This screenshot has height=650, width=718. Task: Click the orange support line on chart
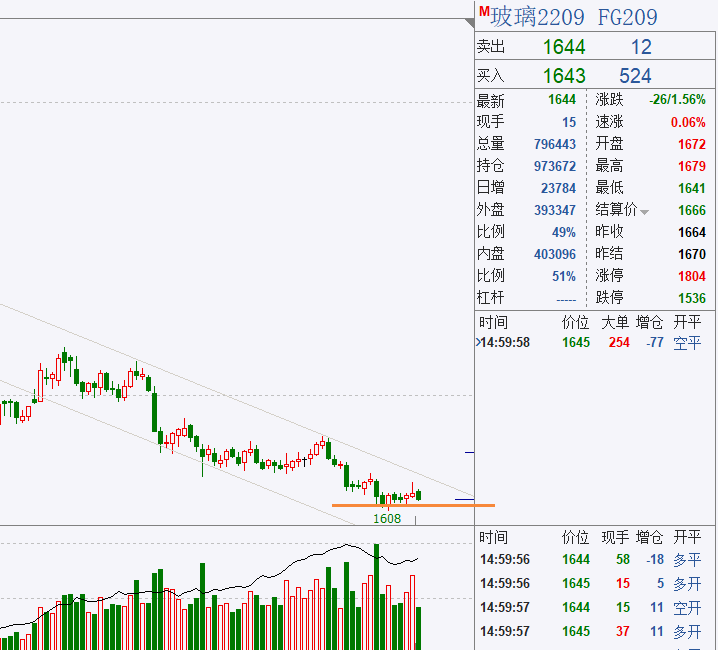(413, 505)
